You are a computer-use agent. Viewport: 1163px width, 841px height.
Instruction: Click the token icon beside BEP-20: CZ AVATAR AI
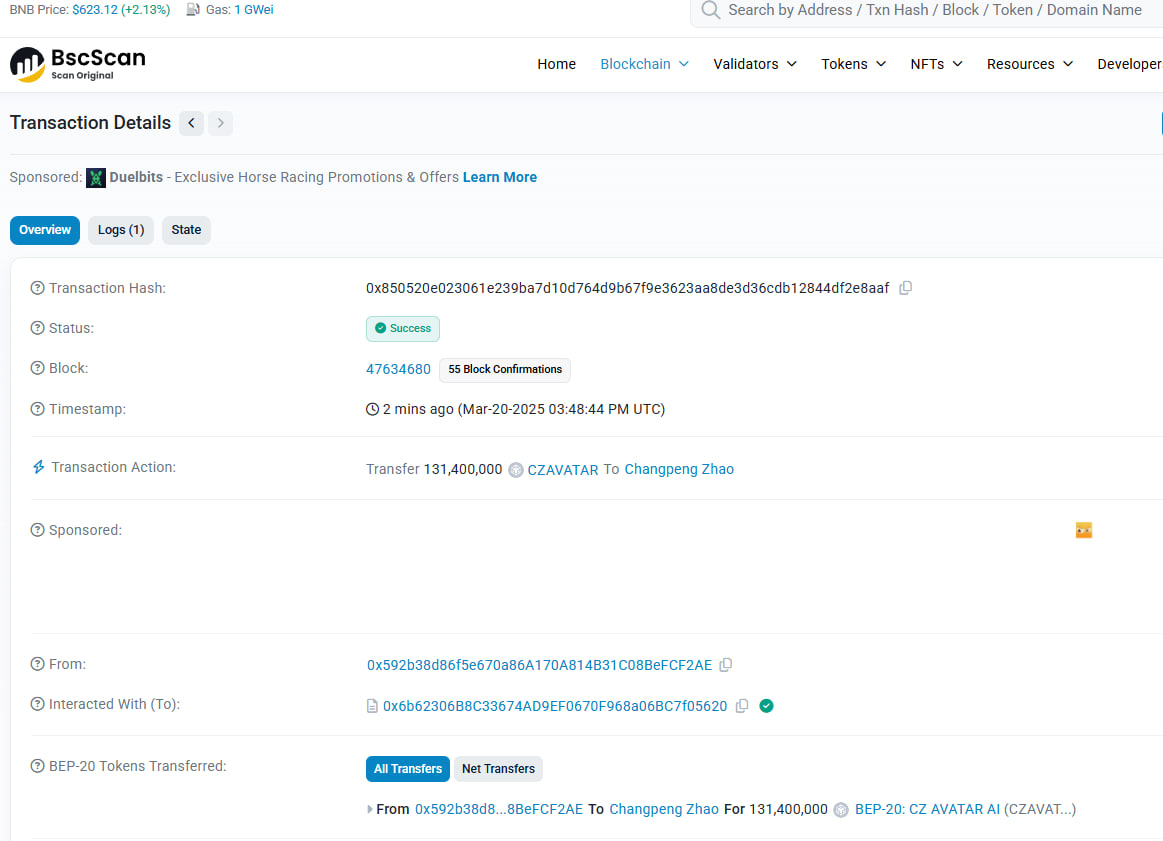pos(841,810)
